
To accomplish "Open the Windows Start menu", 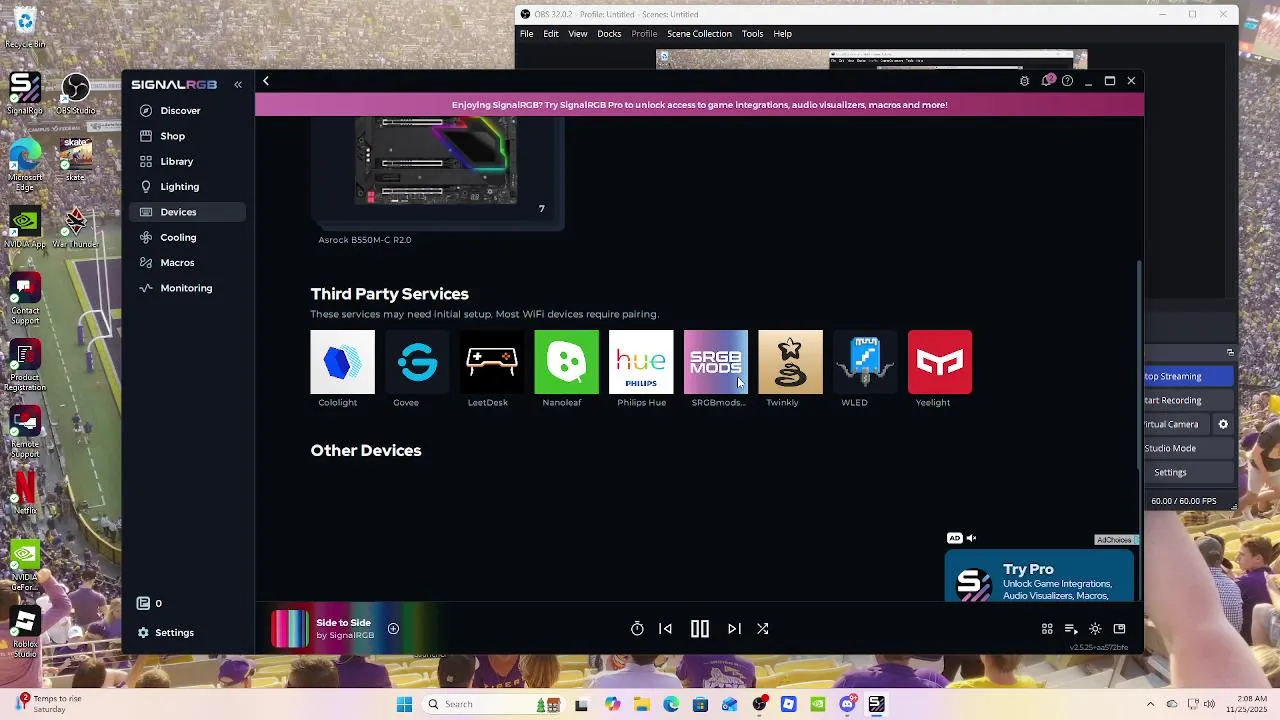I will [x=404, y=704].
